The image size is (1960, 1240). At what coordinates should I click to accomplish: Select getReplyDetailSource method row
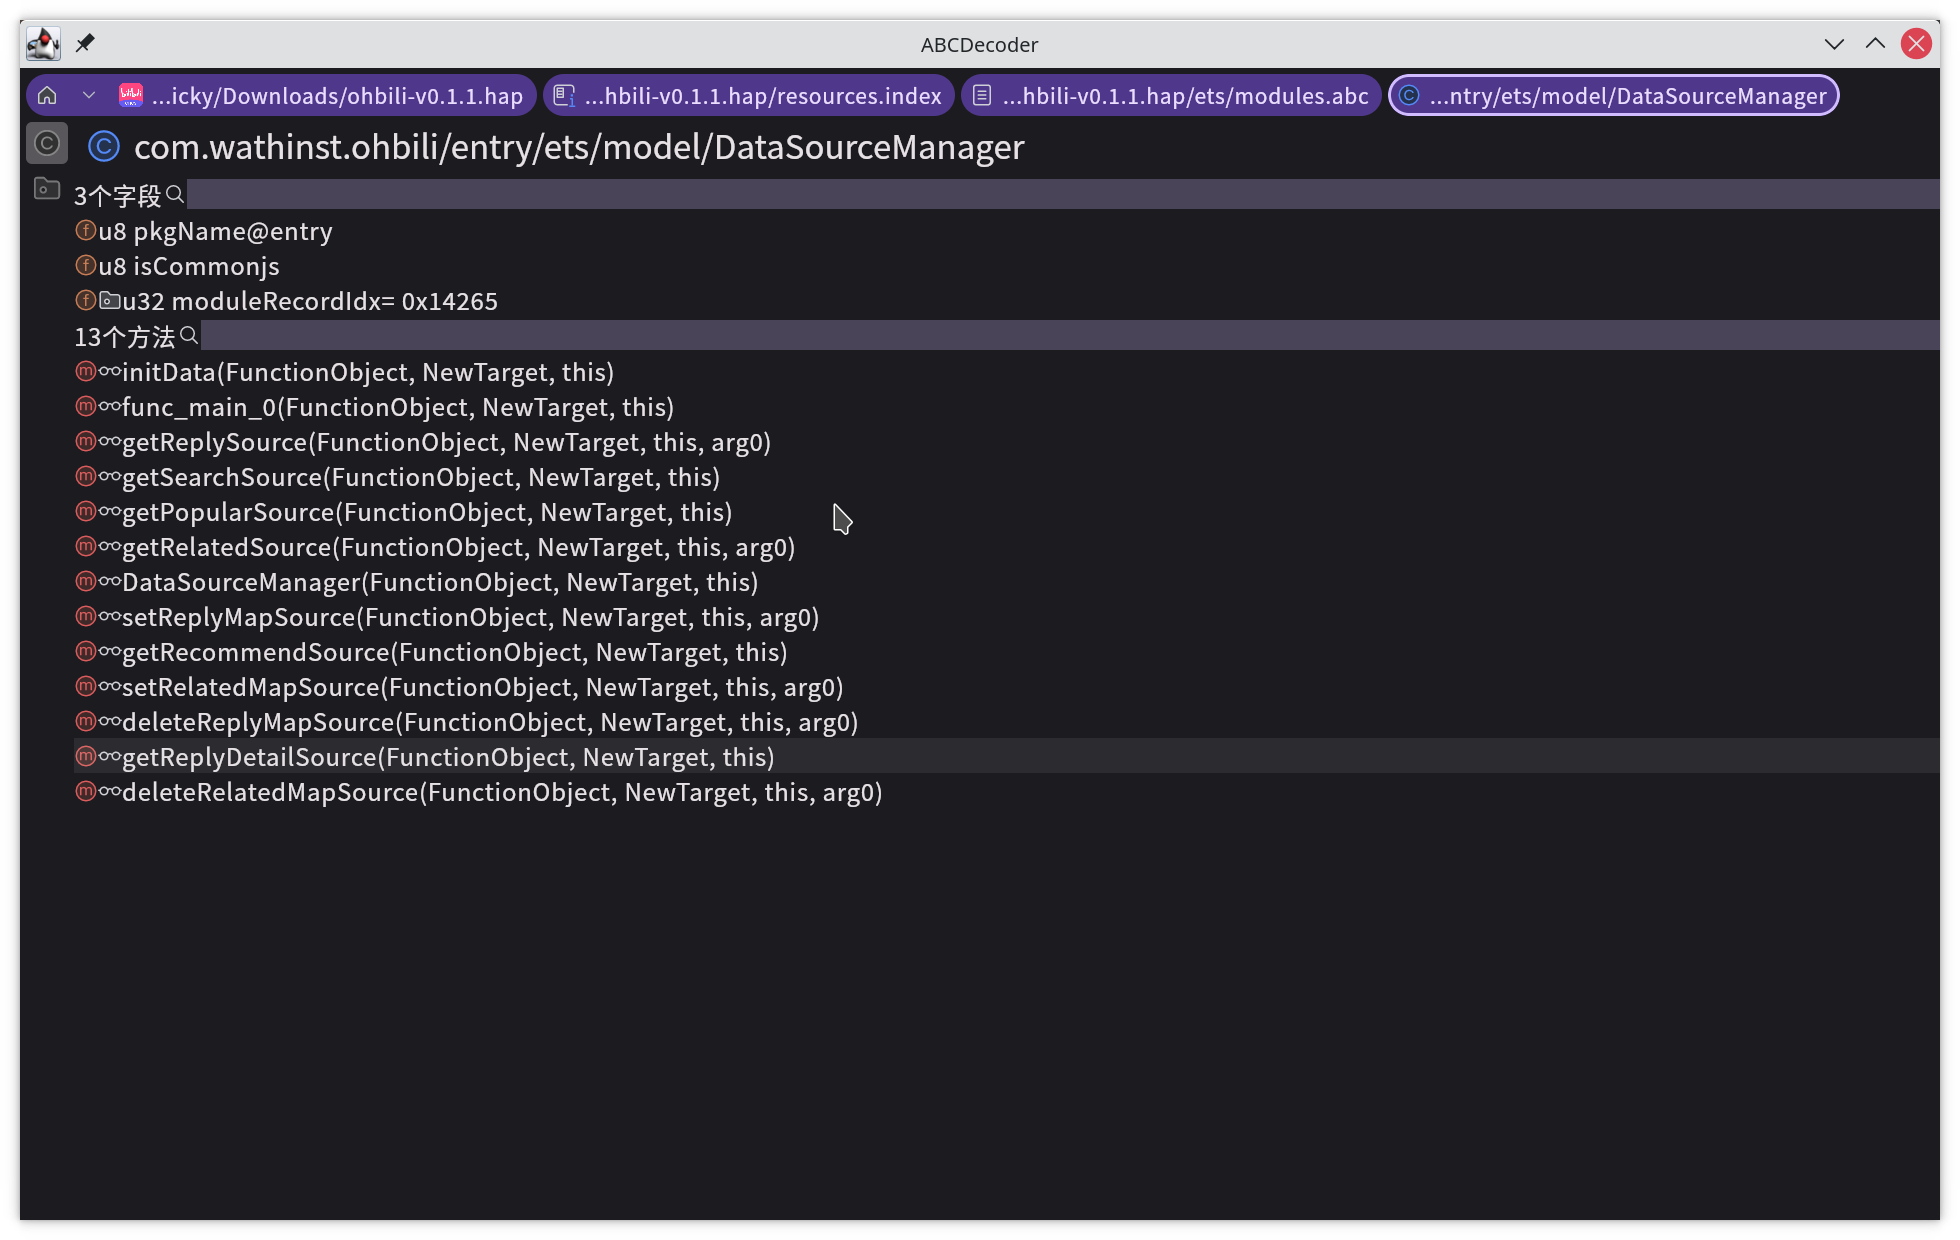coord(447,757)
